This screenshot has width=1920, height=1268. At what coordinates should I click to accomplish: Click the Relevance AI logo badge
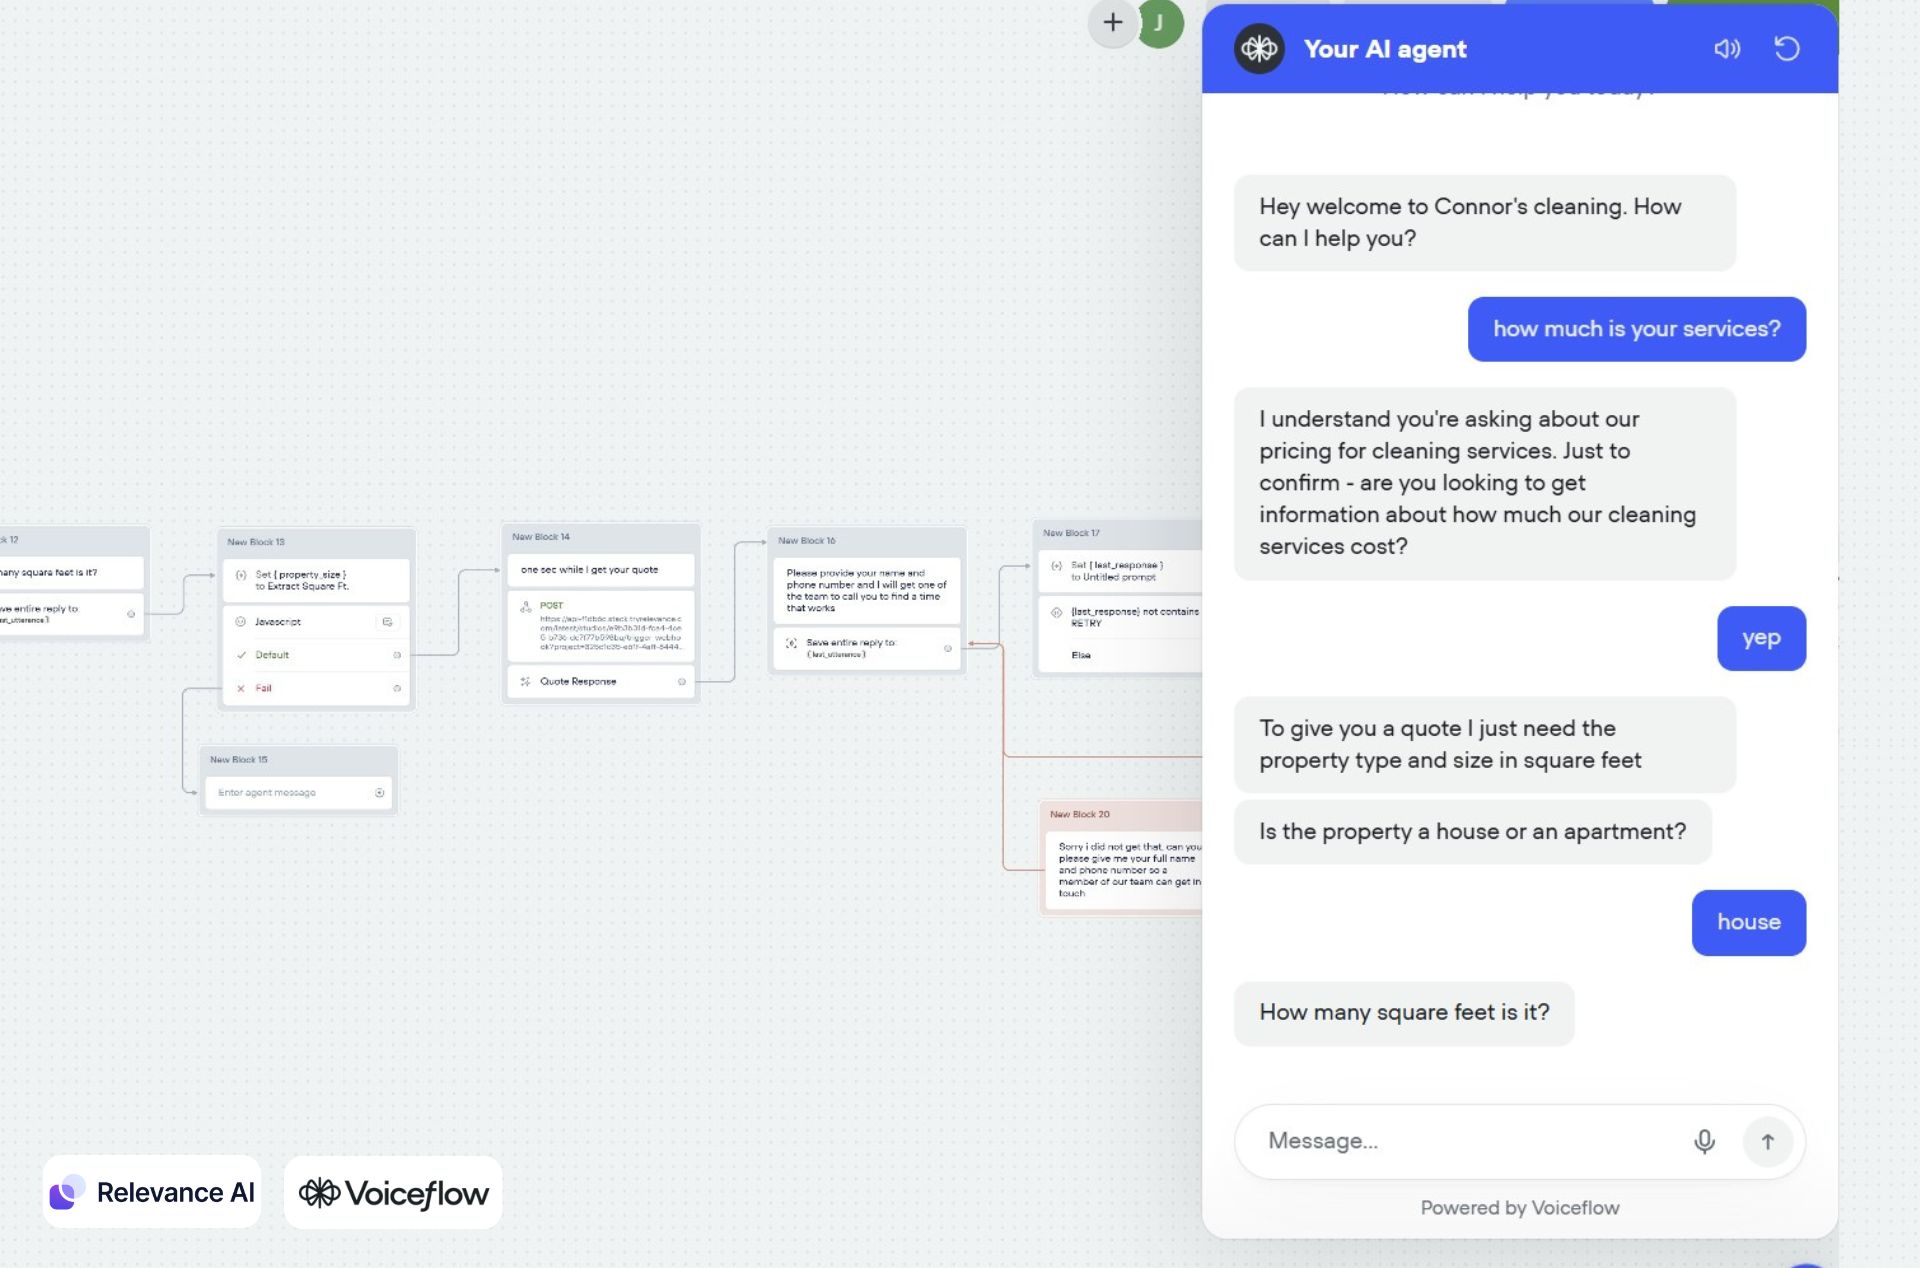coord(152,1192)
